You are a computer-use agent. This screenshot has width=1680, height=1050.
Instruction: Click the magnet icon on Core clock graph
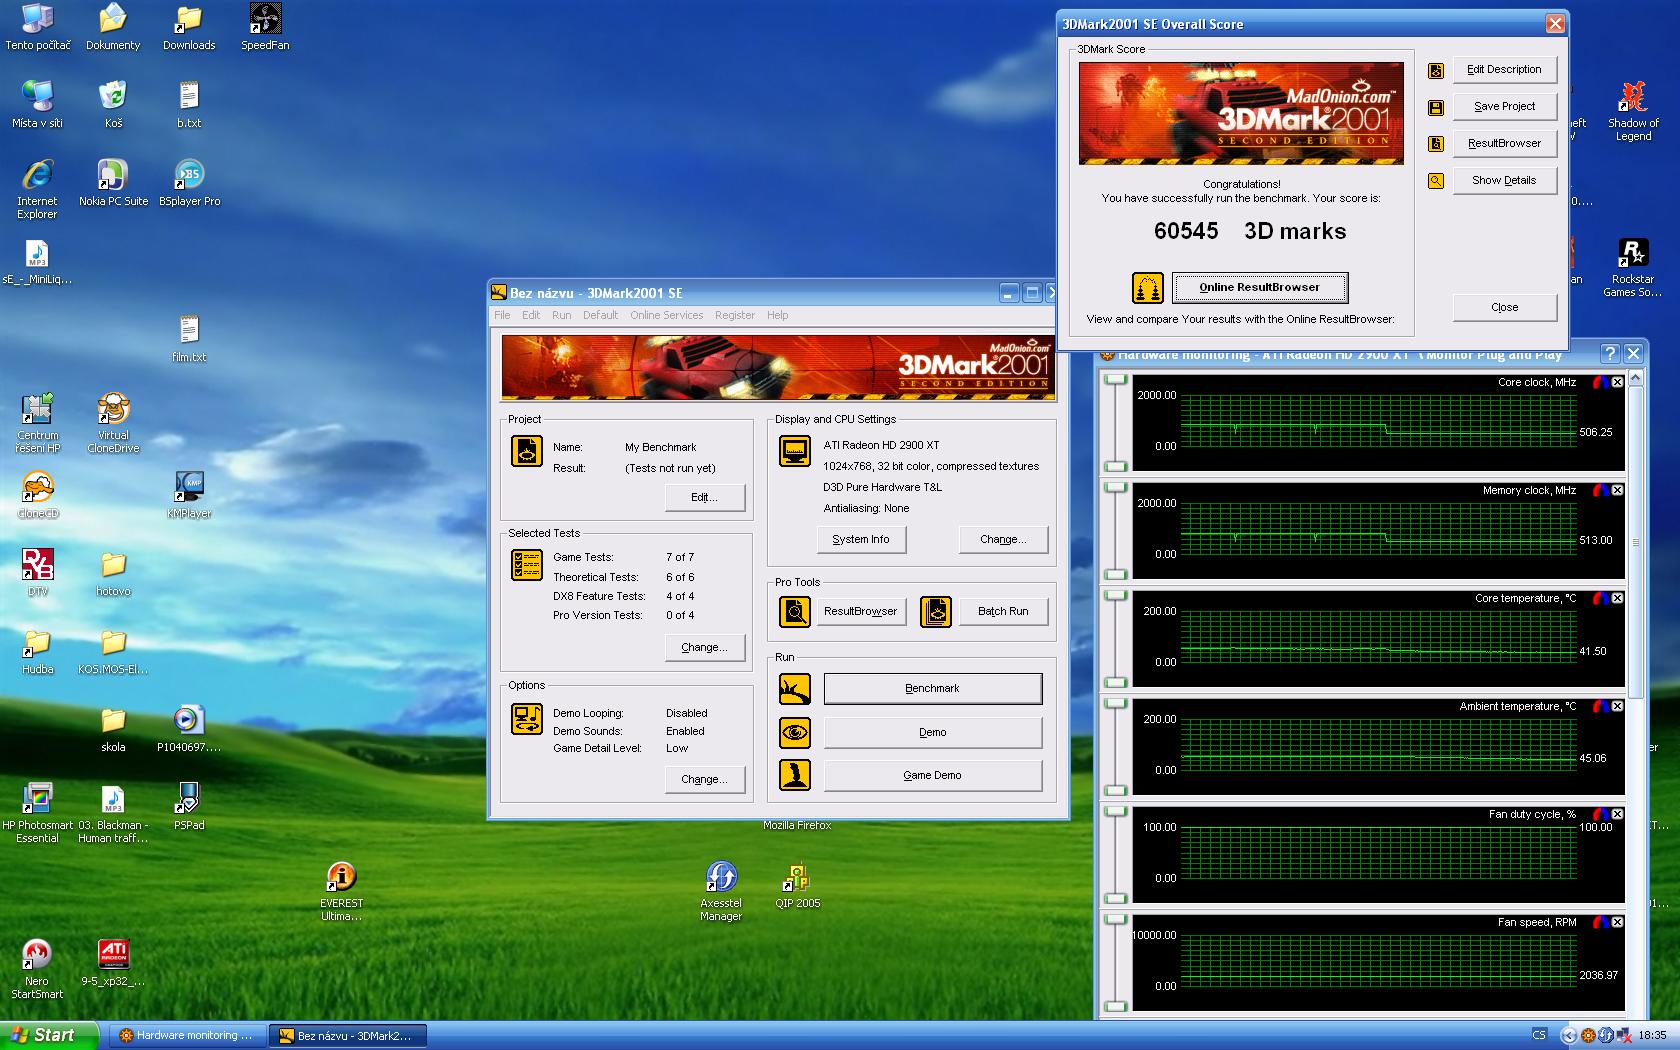coord(1600,382)
